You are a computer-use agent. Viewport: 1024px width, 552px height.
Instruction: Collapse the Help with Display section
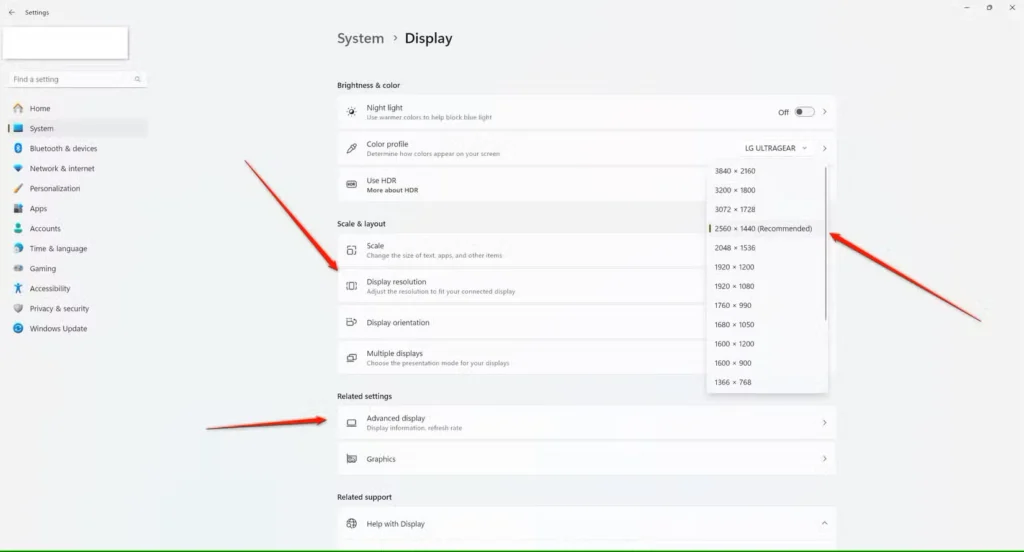[825, 523]
